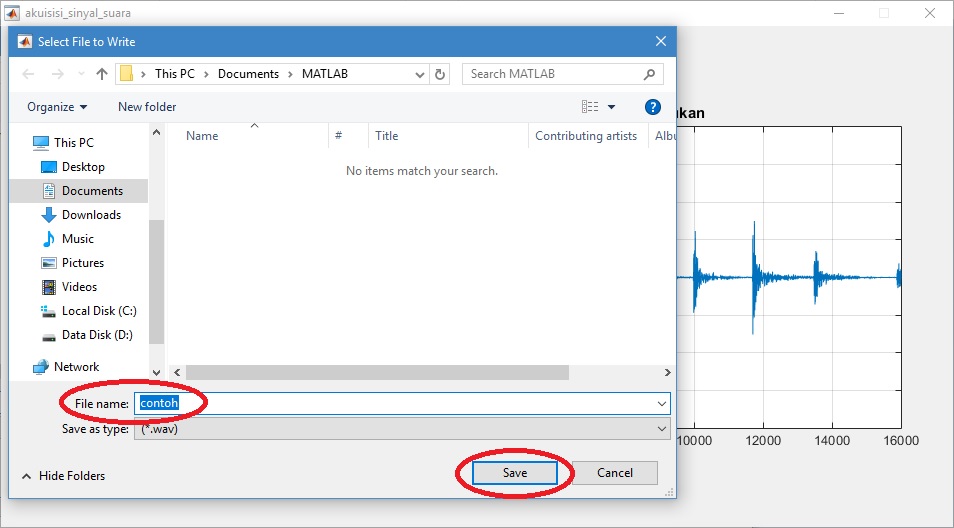Select Local Disk (C:) drive
This screenshot has height=528, width=954.
[98, 311]
